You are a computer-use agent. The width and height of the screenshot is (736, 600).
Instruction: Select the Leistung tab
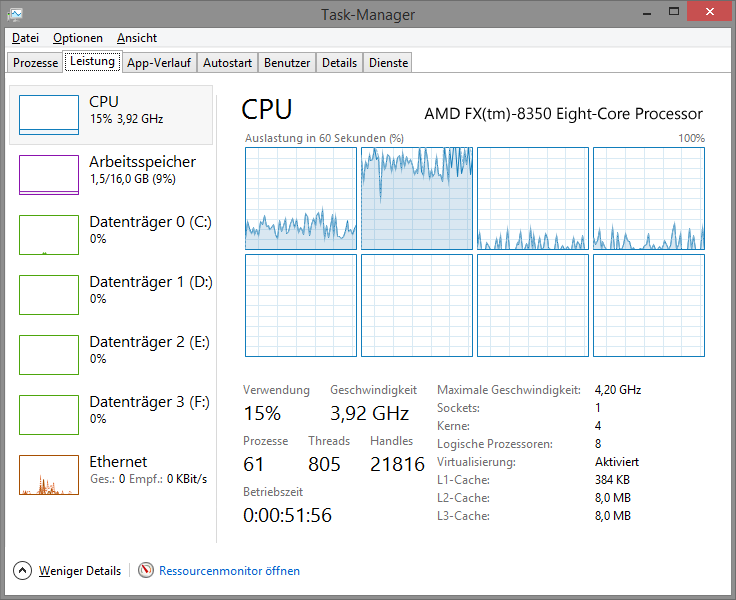pos(92,62)
